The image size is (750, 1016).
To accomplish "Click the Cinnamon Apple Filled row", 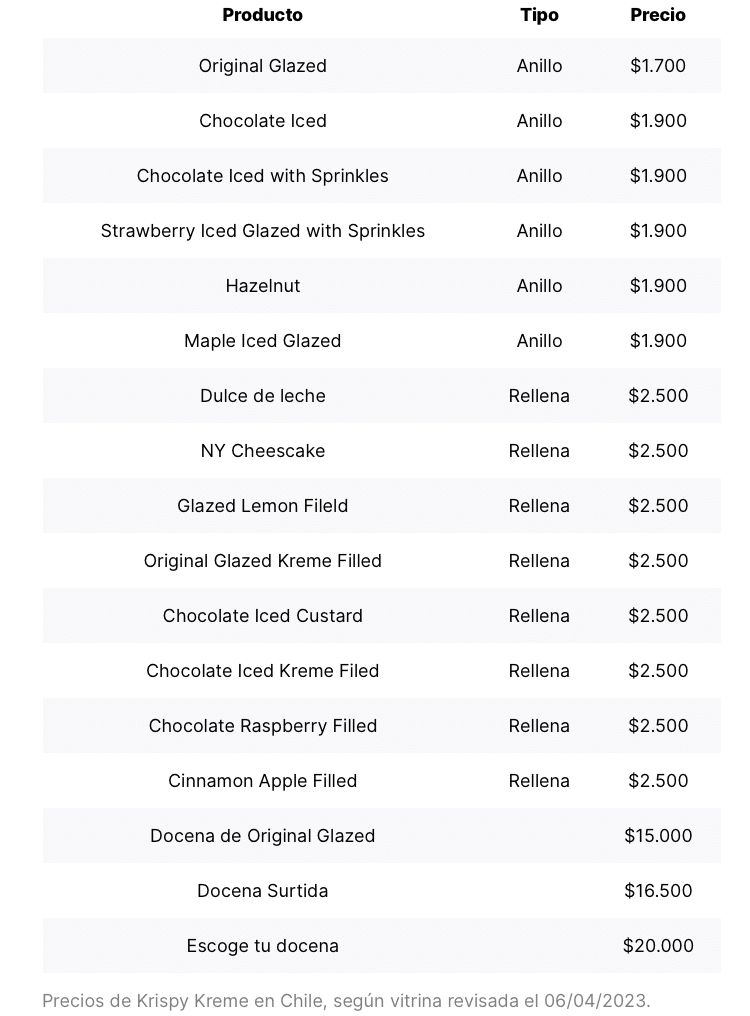I will pos(262,781).
